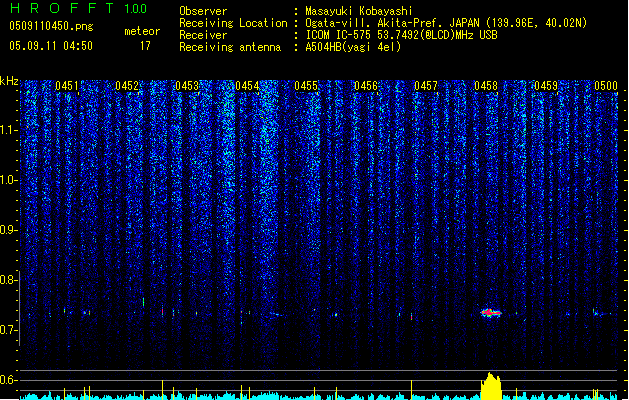Click the 0456 time marker

tap(366, 86)
